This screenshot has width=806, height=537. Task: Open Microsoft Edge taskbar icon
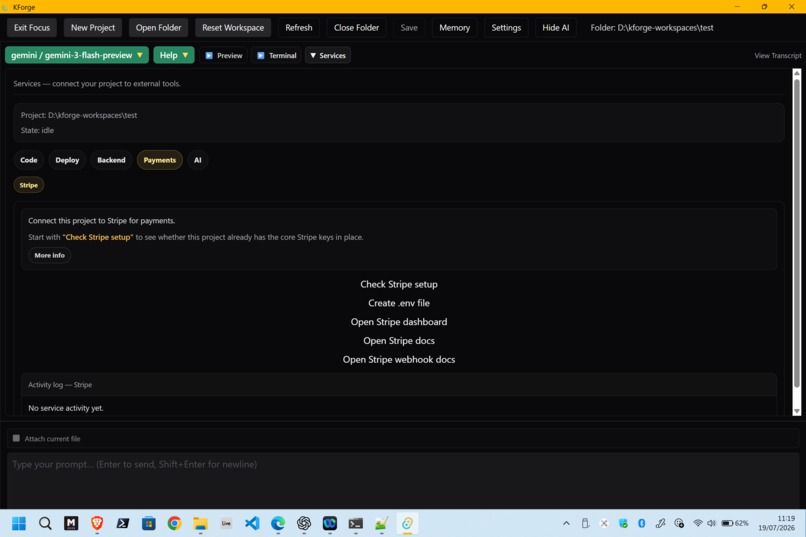(x=278, y=523)
